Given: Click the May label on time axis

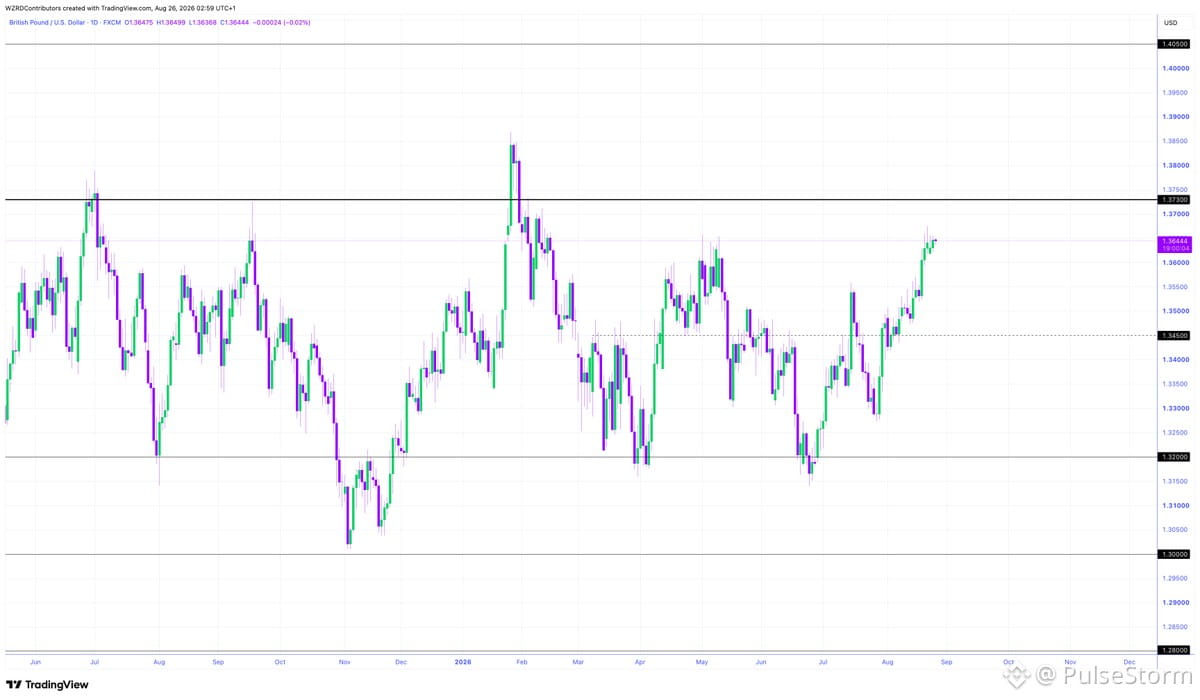Looking at the screenshot, I should point(702,662).
